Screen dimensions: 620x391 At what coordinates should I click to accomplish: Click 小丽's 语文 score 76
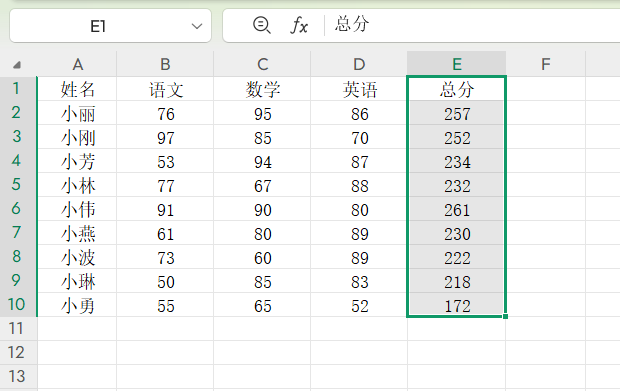click(x=165, y=114)
